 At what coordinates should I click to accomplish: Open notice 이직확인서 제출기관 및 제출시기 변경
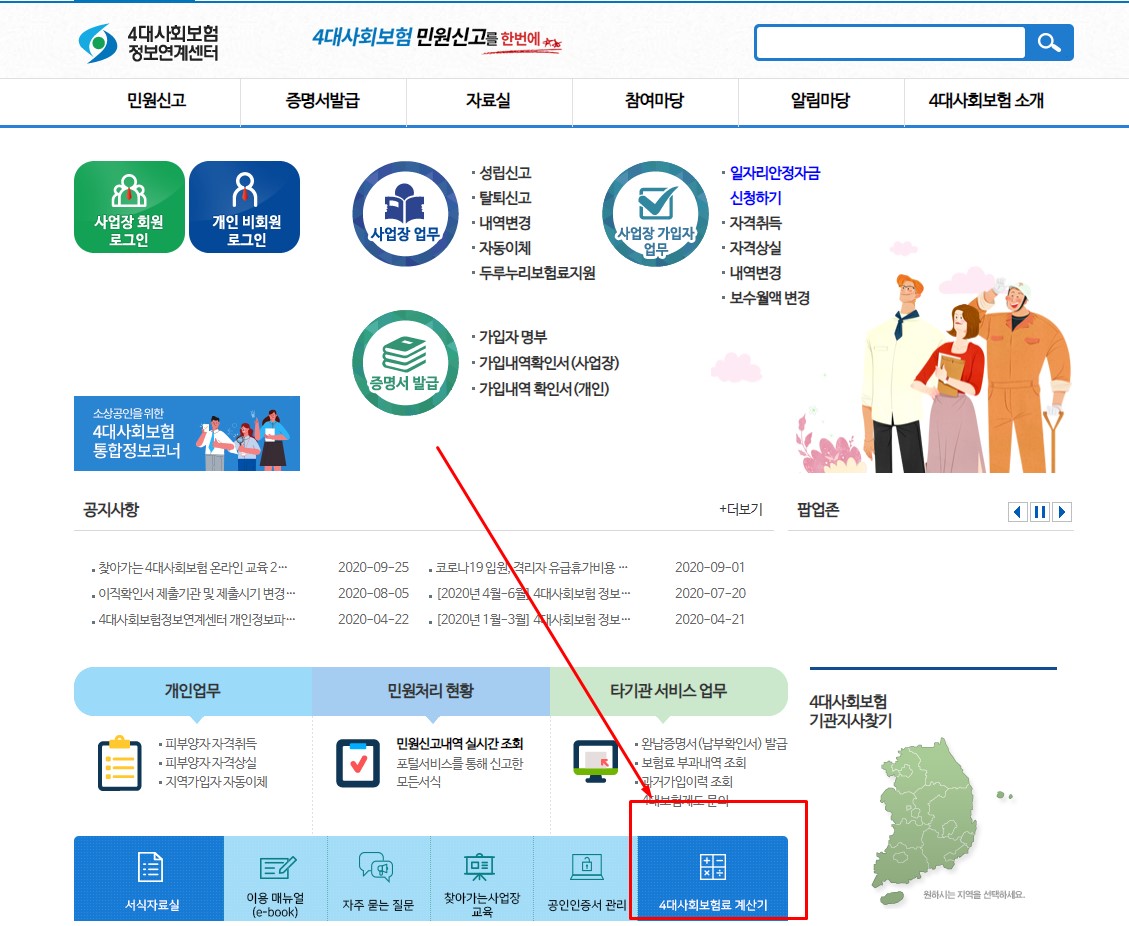pos(197,593)
